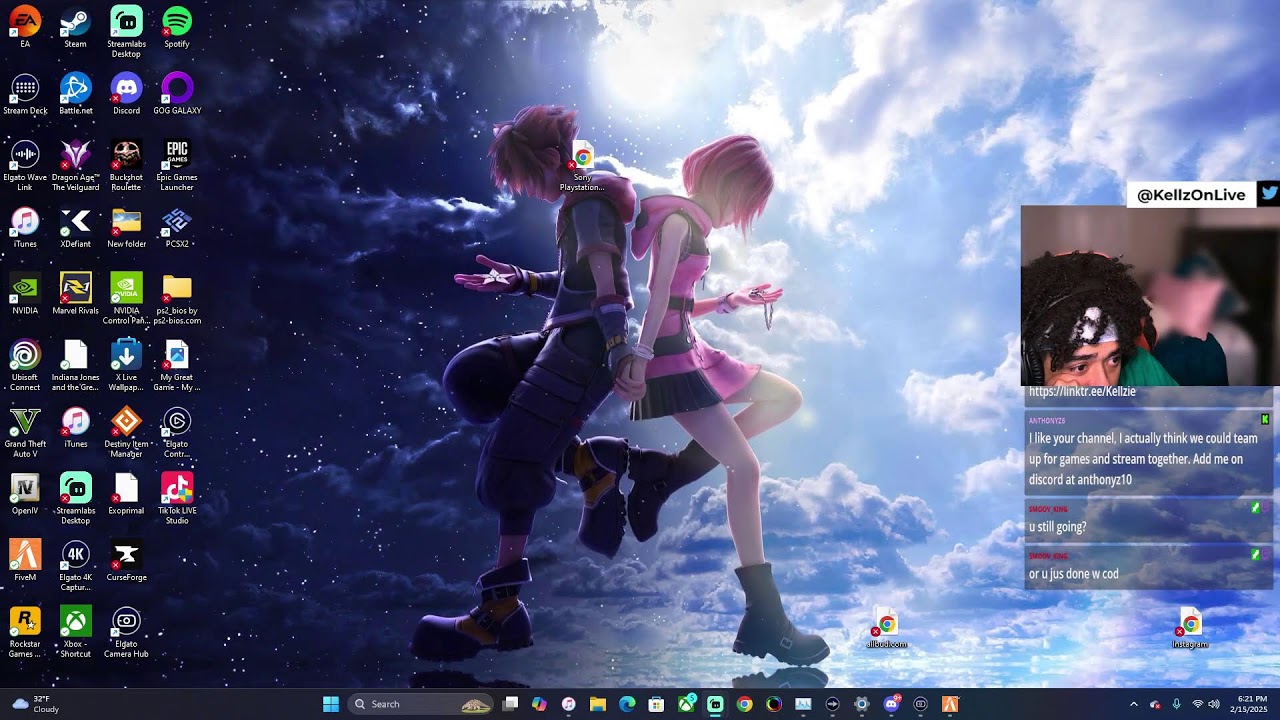The image size is (1280, 720).
Task: Open Google Chrome from the taskbar
Action: coord(744,704)
